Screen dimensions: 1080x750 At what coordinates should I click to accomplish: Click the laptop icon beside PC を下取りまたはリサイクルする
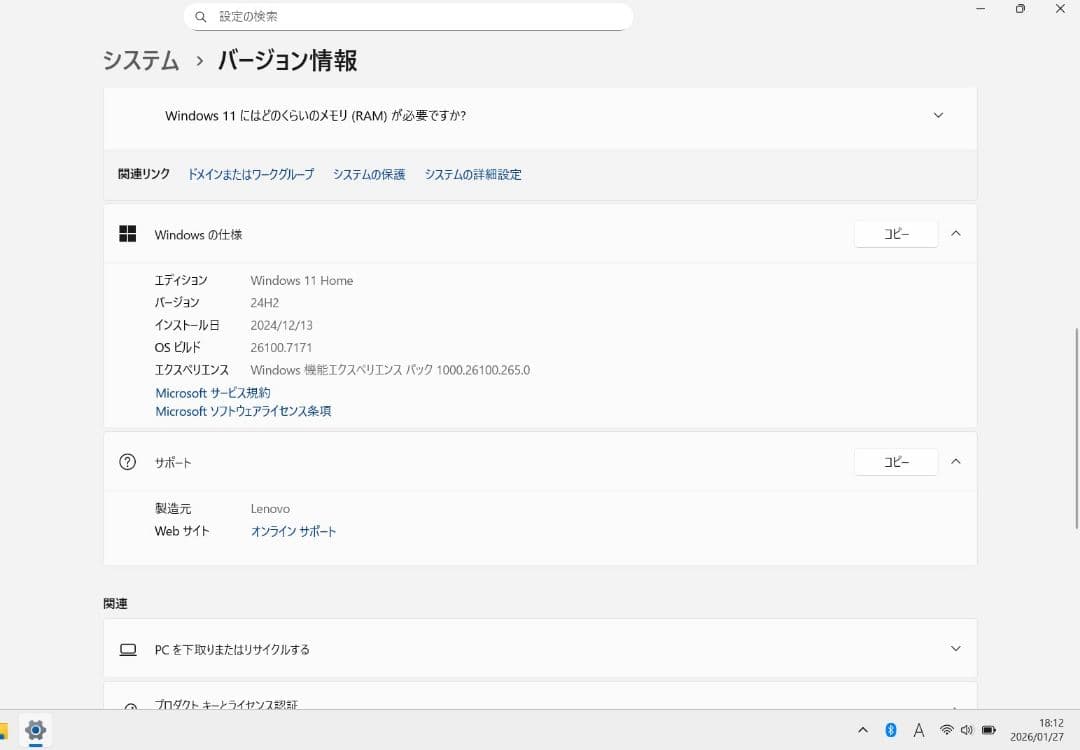click(127, 649)
